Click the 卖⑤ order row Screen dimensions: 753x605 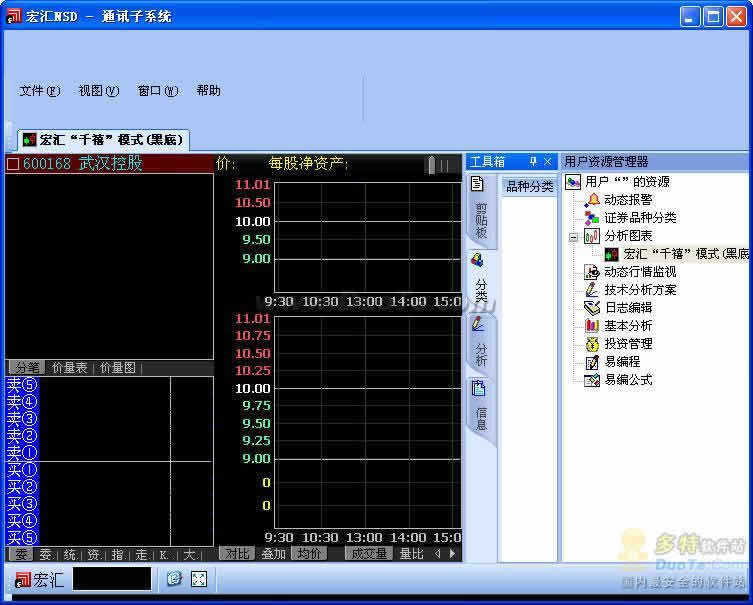click(x=109, y=385)
